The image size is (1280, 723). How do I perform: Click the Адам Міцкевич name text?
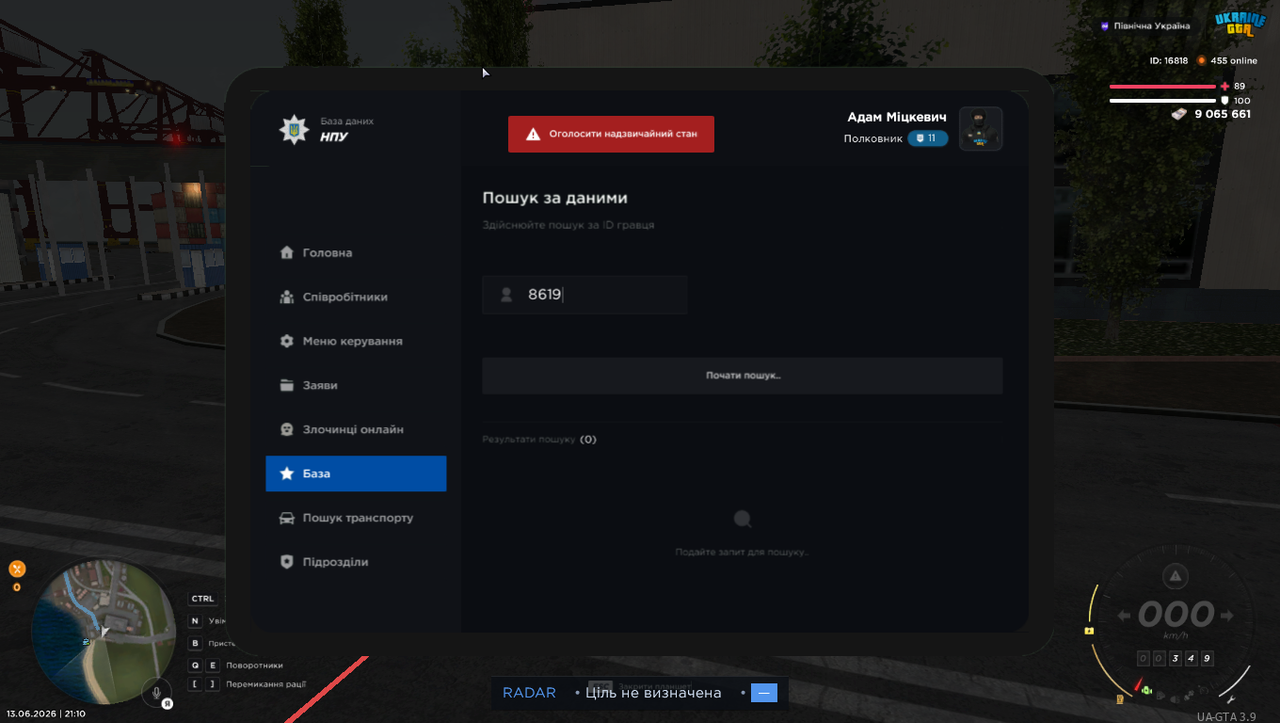[897, 117]
